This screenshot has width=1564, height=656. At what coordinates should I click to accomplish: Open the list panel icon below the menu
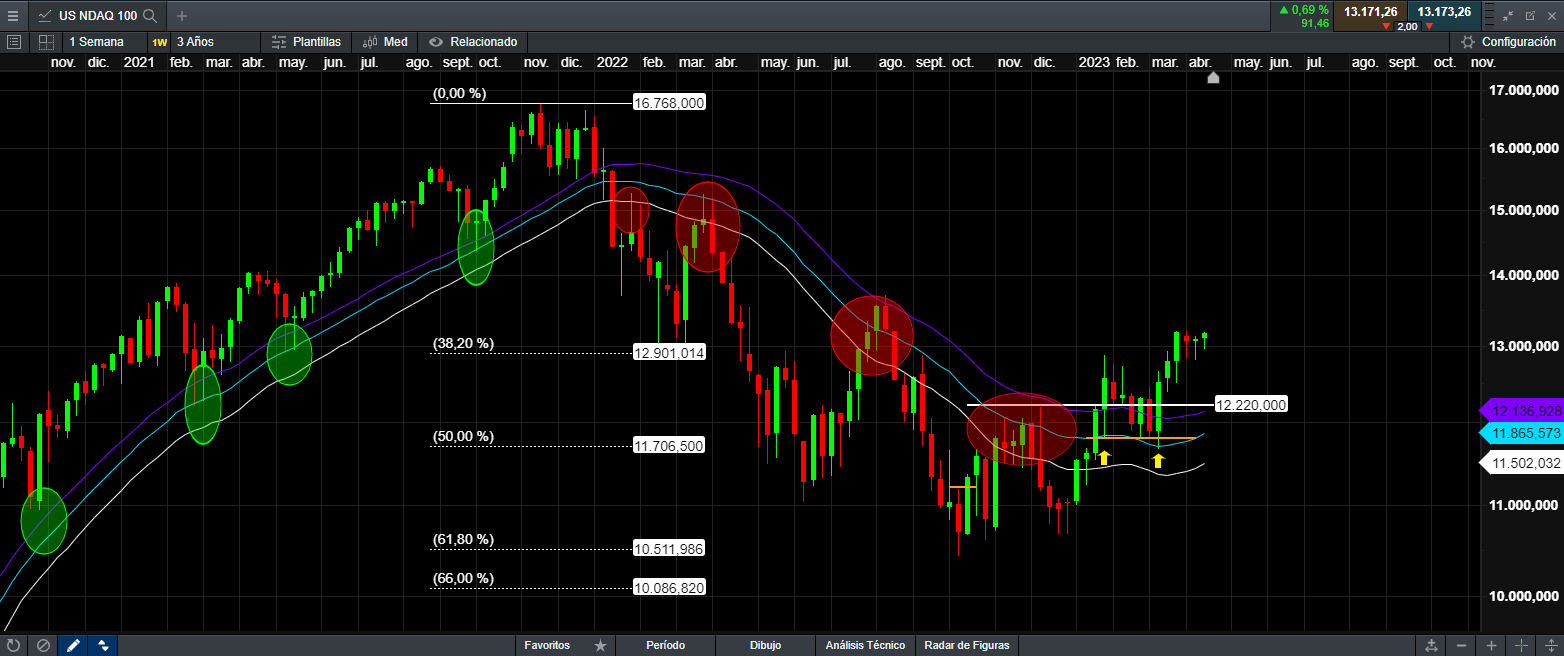click(14, 42)
